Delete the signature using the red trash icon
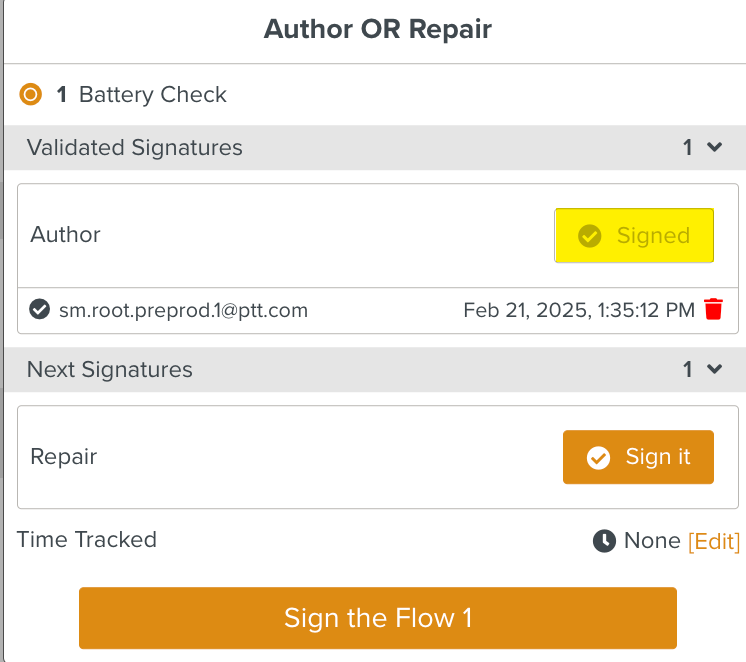The image size is (746, 662). (x=713, y=310)
